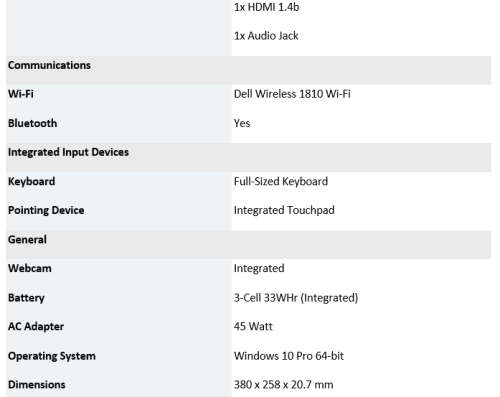Click '3-Cell 33WHr (Integrated)' value
Screen dimensions: 500x397
(296, 298)
